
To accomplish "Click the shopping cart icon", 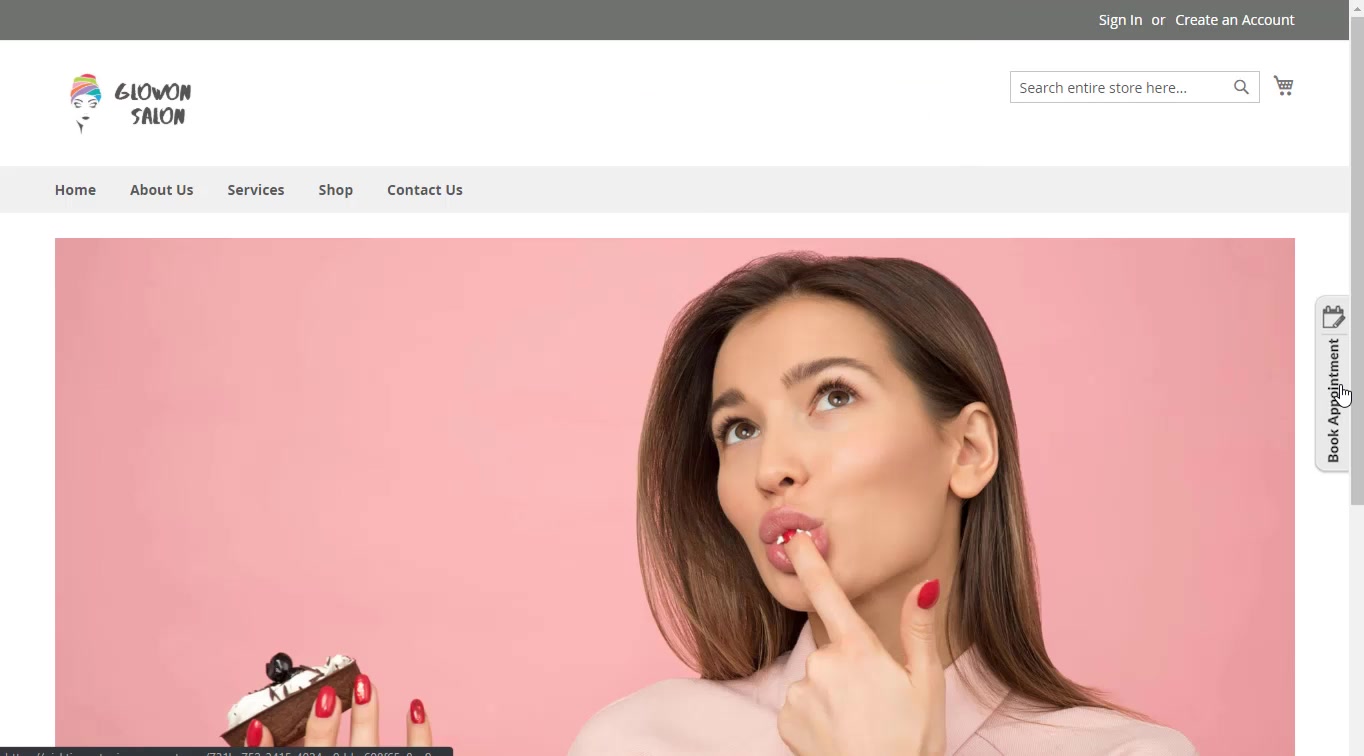I will [x=1283, y=86].
